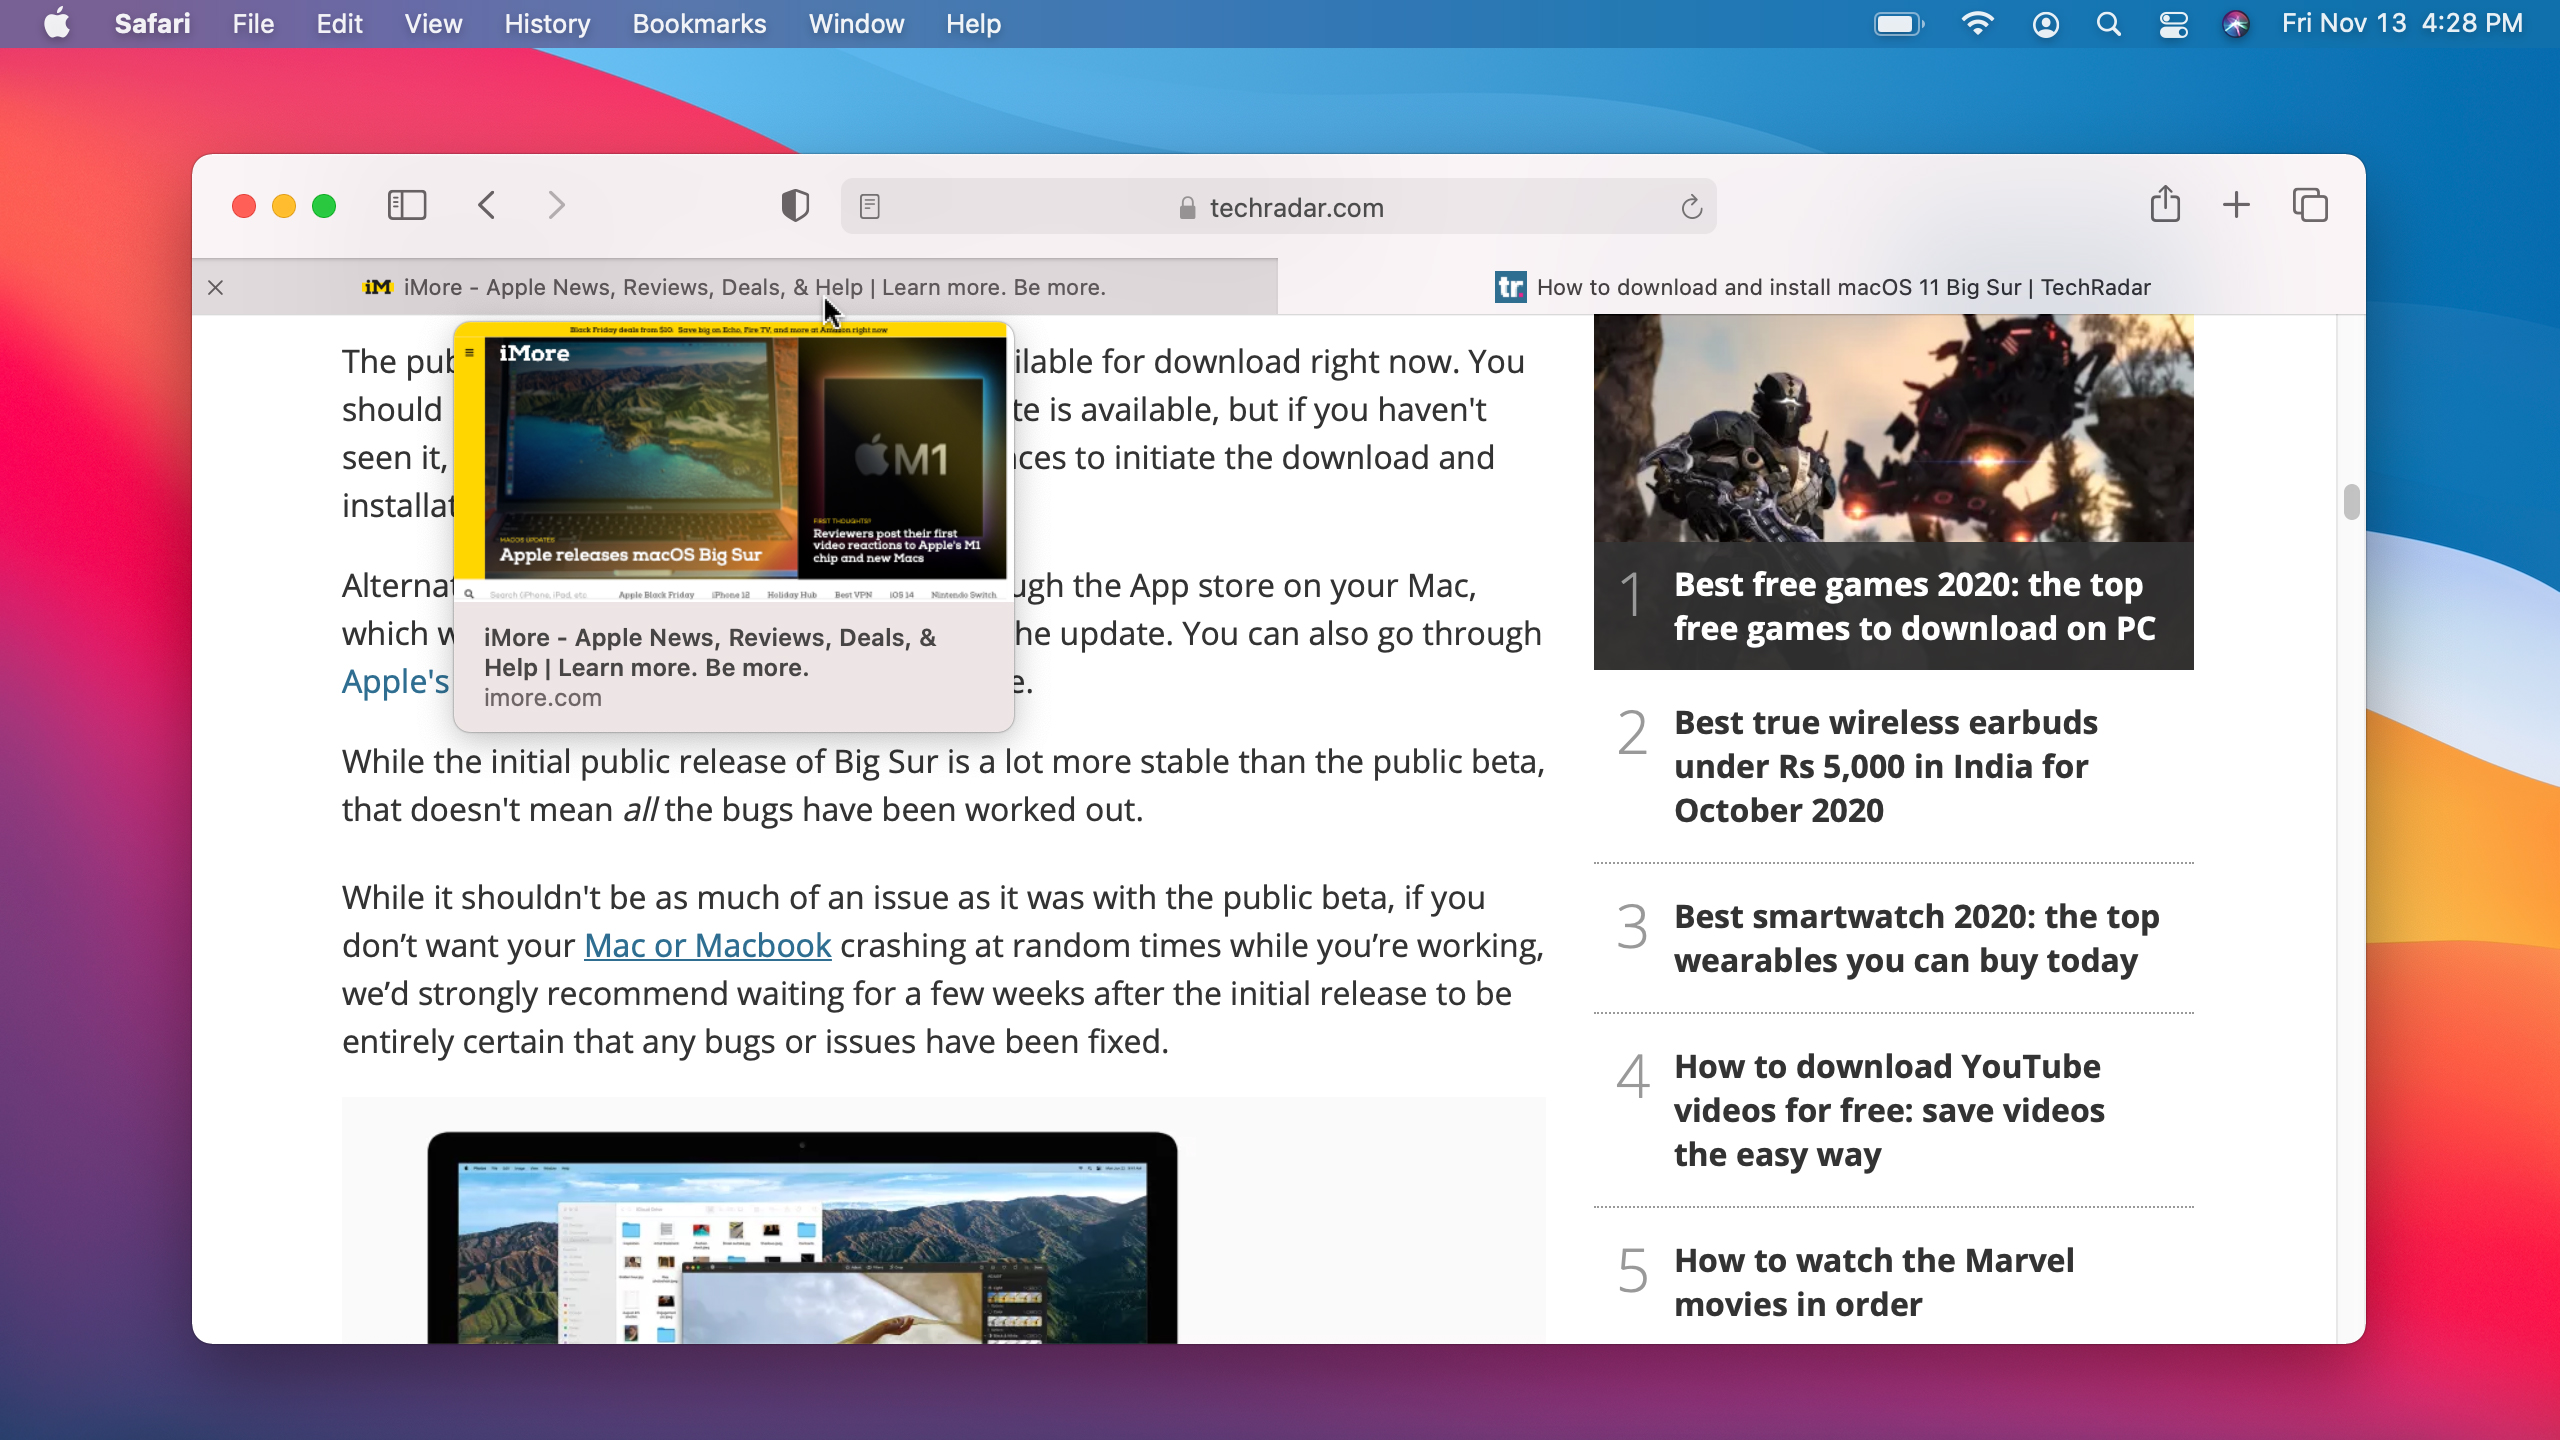Open Spotlight search

(x=2108, y=24)
